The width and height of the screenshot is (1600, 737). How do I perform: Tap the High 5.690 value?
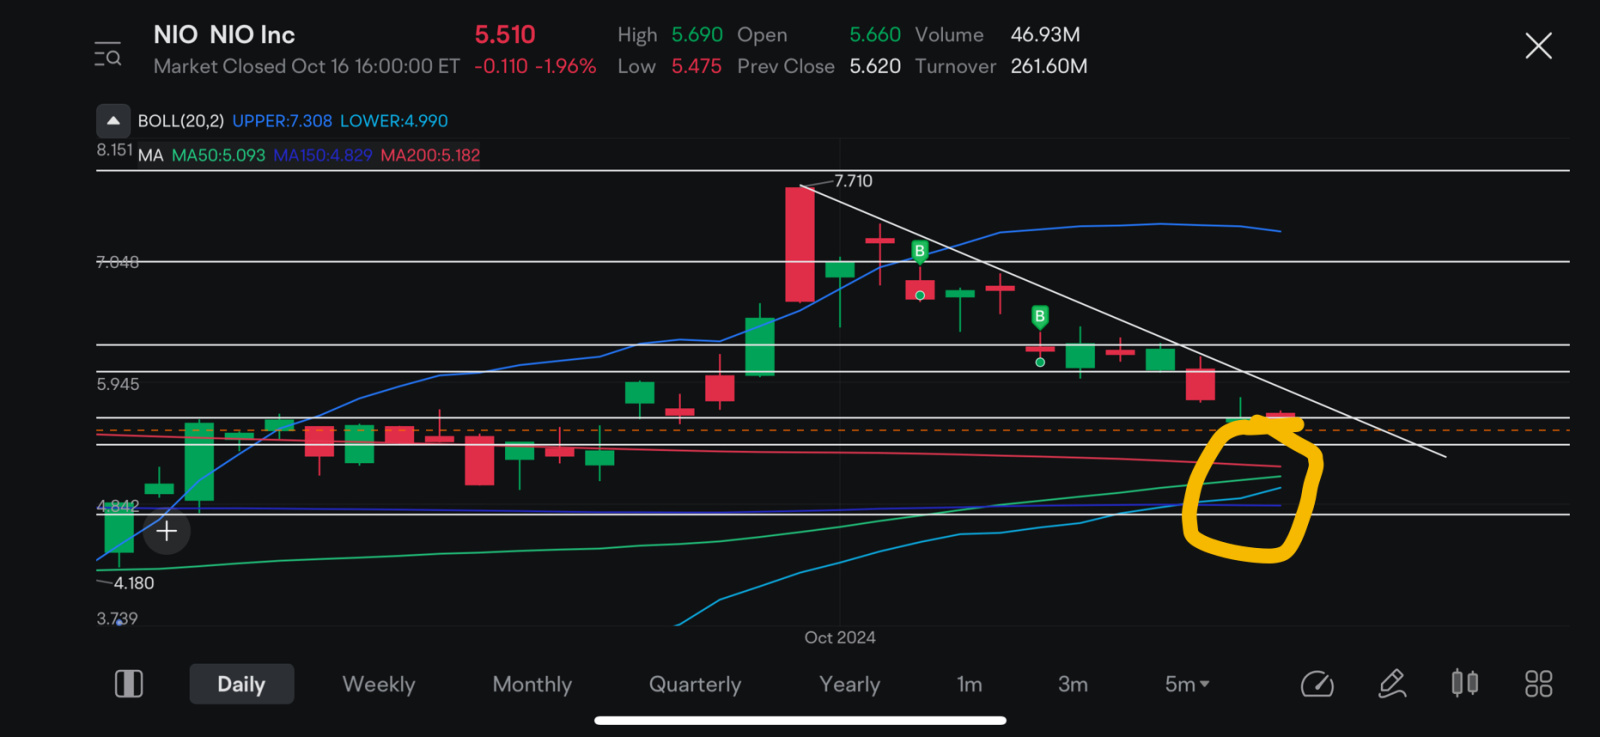pyautogui.click(x=697, y=35)
